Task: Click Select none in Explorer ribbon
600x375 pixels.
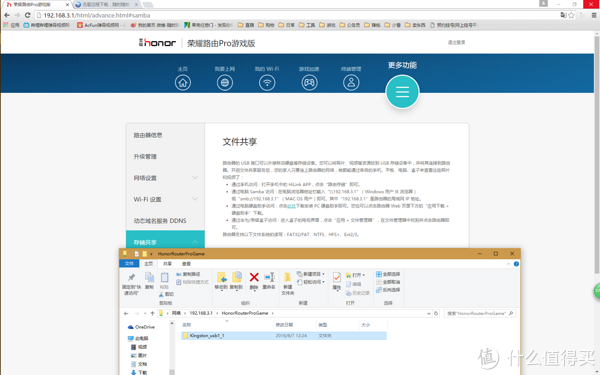Action: 388,282
